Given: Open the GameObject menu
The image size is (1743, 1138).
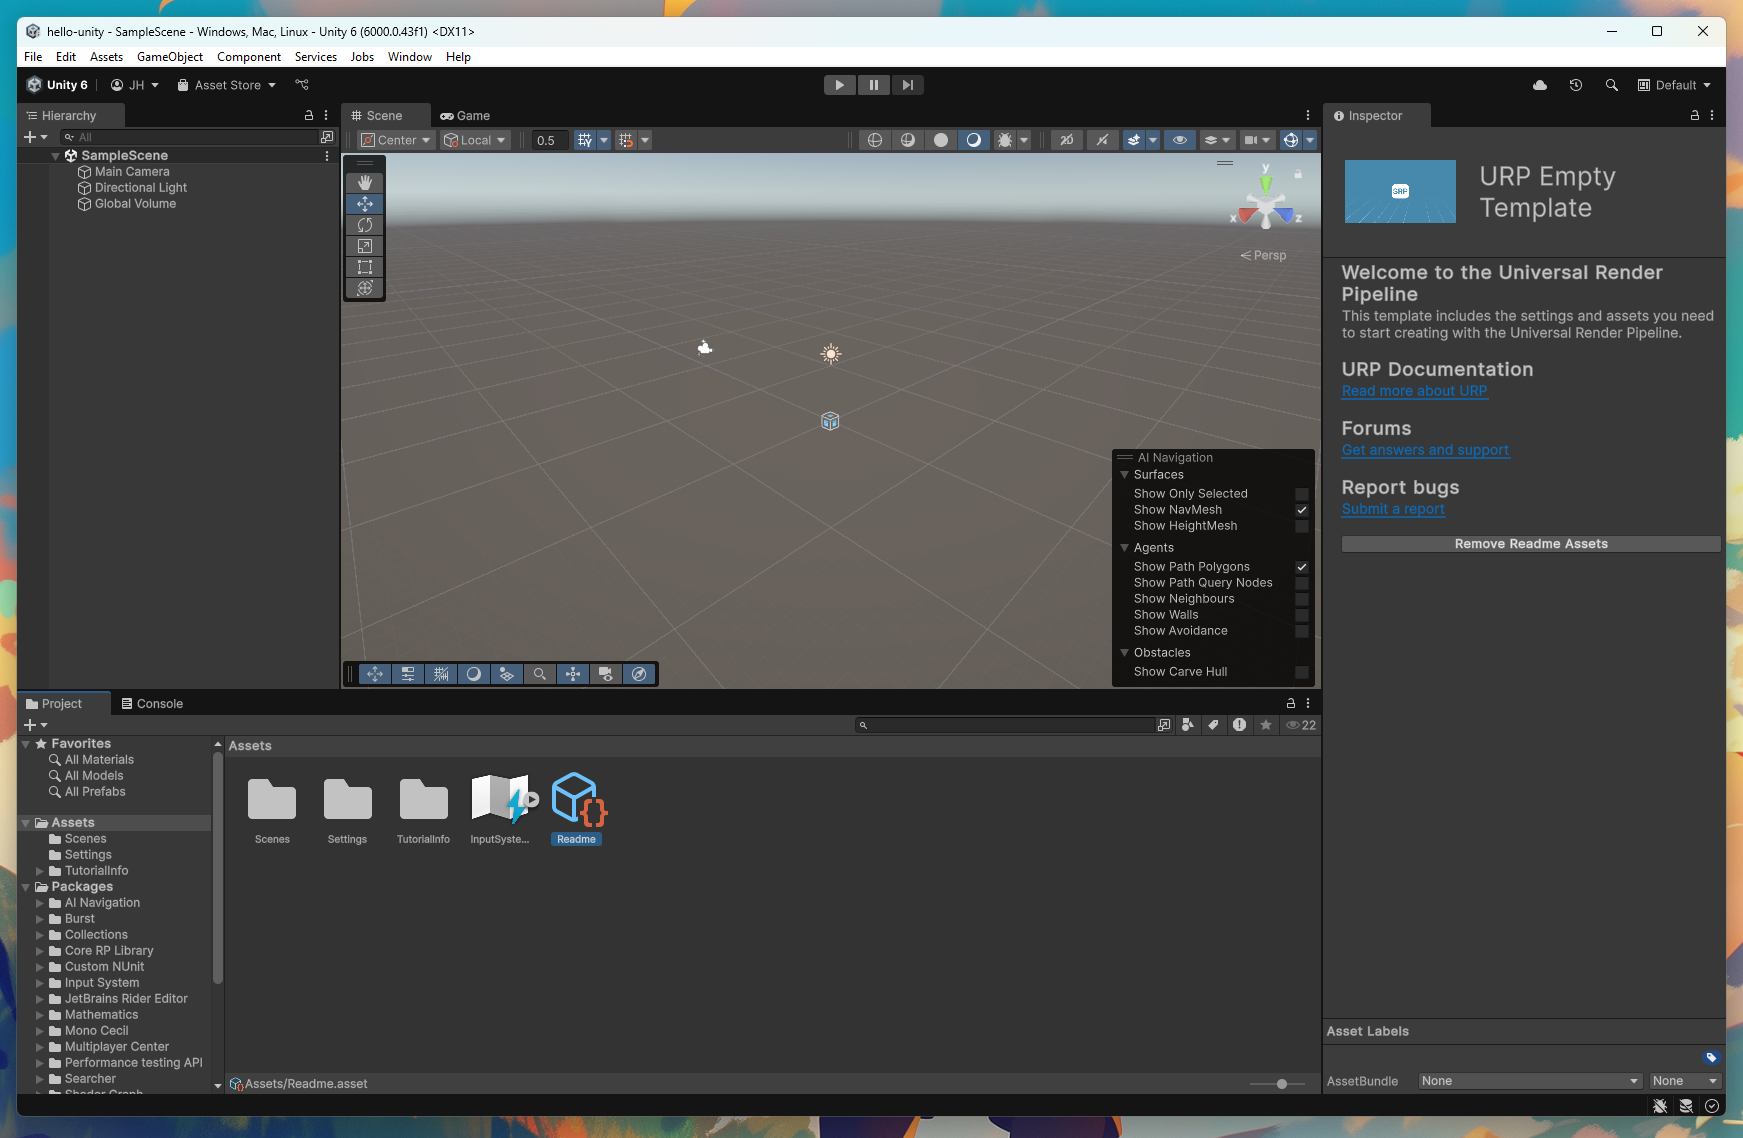Looking at the screenshot, I should (170, 57).
